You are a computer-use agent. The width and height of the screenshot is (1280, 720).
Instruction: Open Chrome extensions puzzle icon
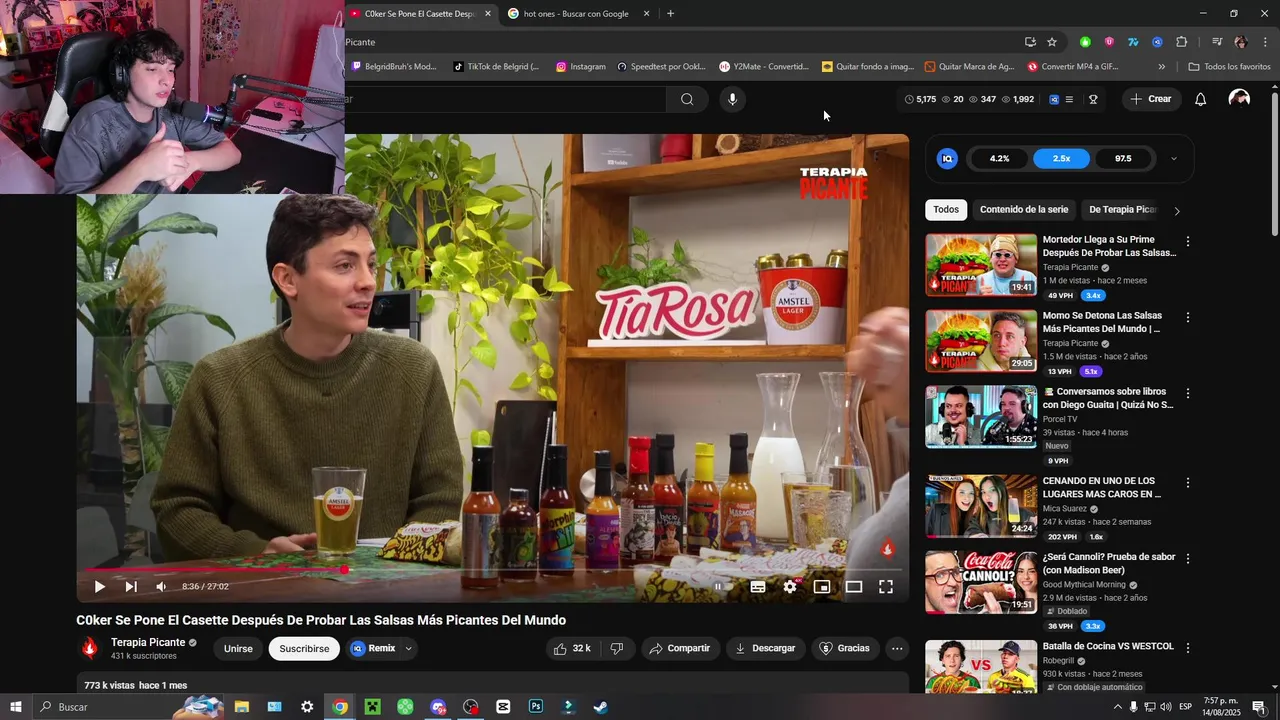pyautogui.click(x=1181, y=42)
